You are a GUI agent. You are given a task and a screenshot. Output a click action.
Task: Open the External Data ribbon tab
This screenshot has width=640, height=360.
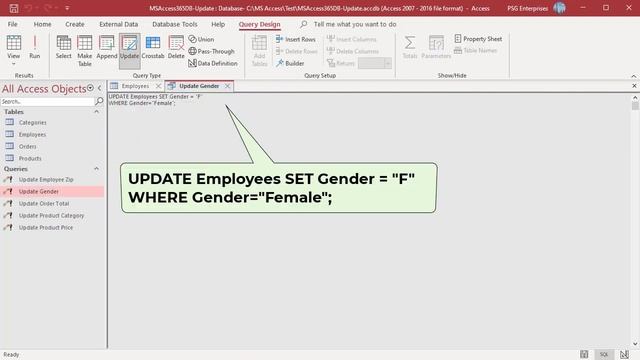118,24
